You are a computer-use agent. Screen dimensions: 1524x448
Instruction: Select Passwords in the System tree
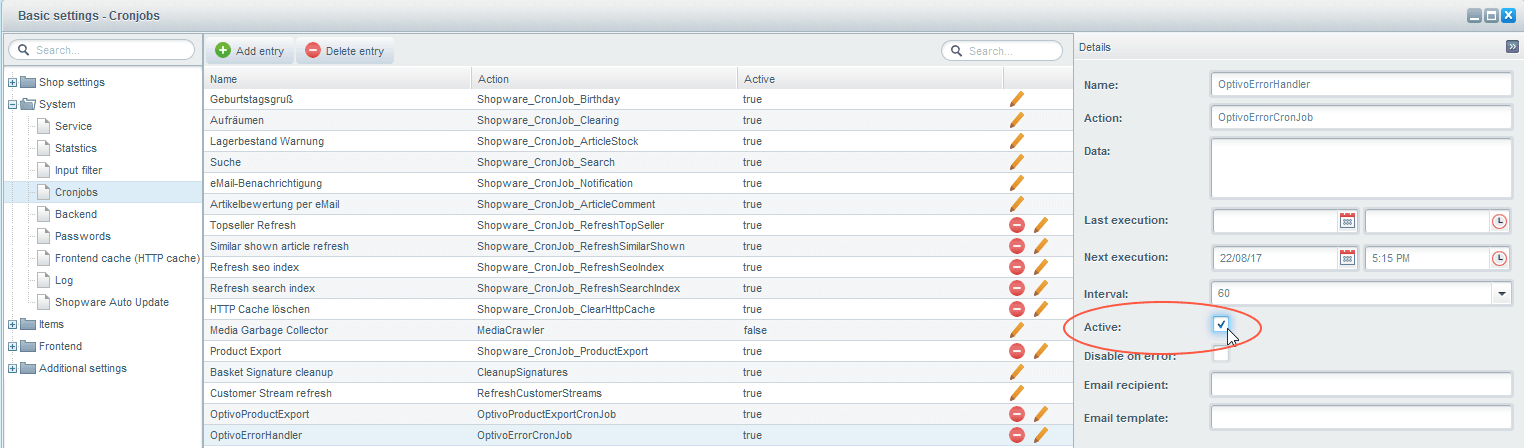[82, 236]
